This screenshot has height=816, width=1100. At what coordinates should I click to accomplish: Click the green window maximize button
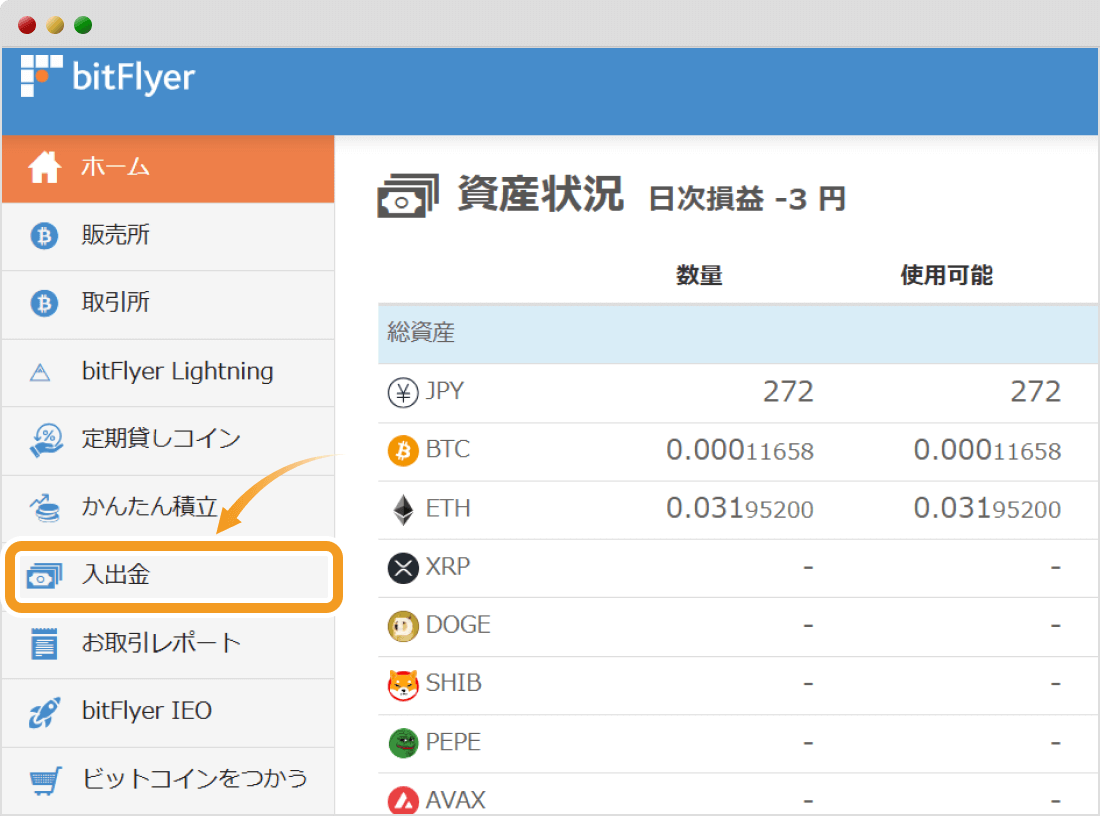coord(83,25)
